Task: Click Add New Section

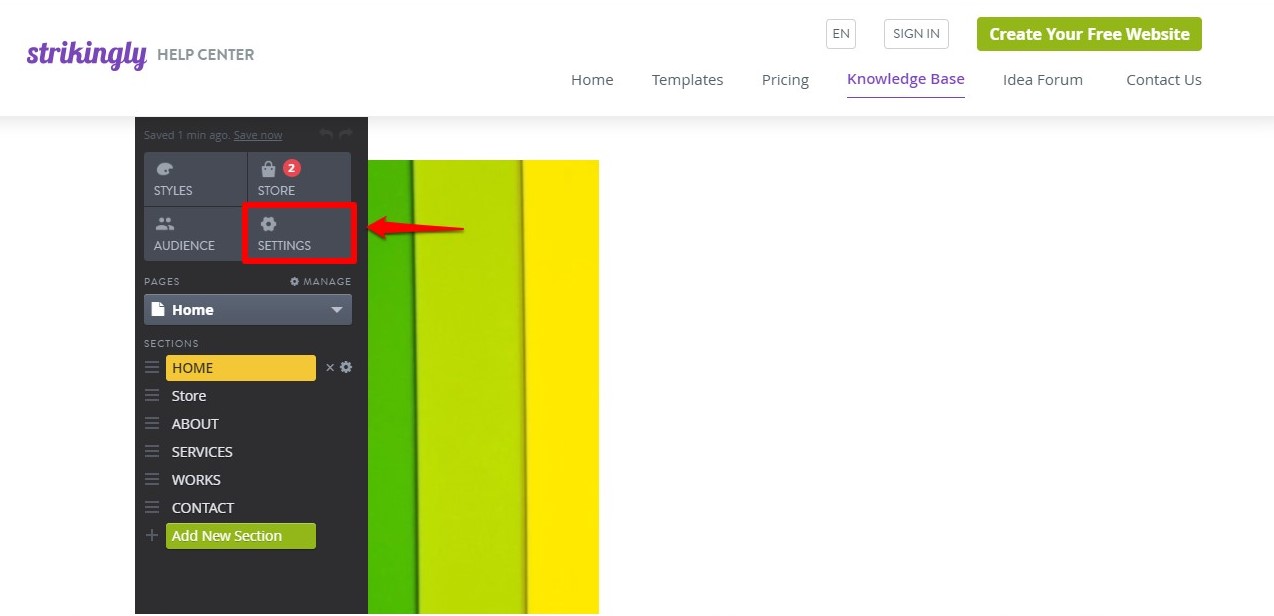Action: pyautogui.click(x=240, y=535)
